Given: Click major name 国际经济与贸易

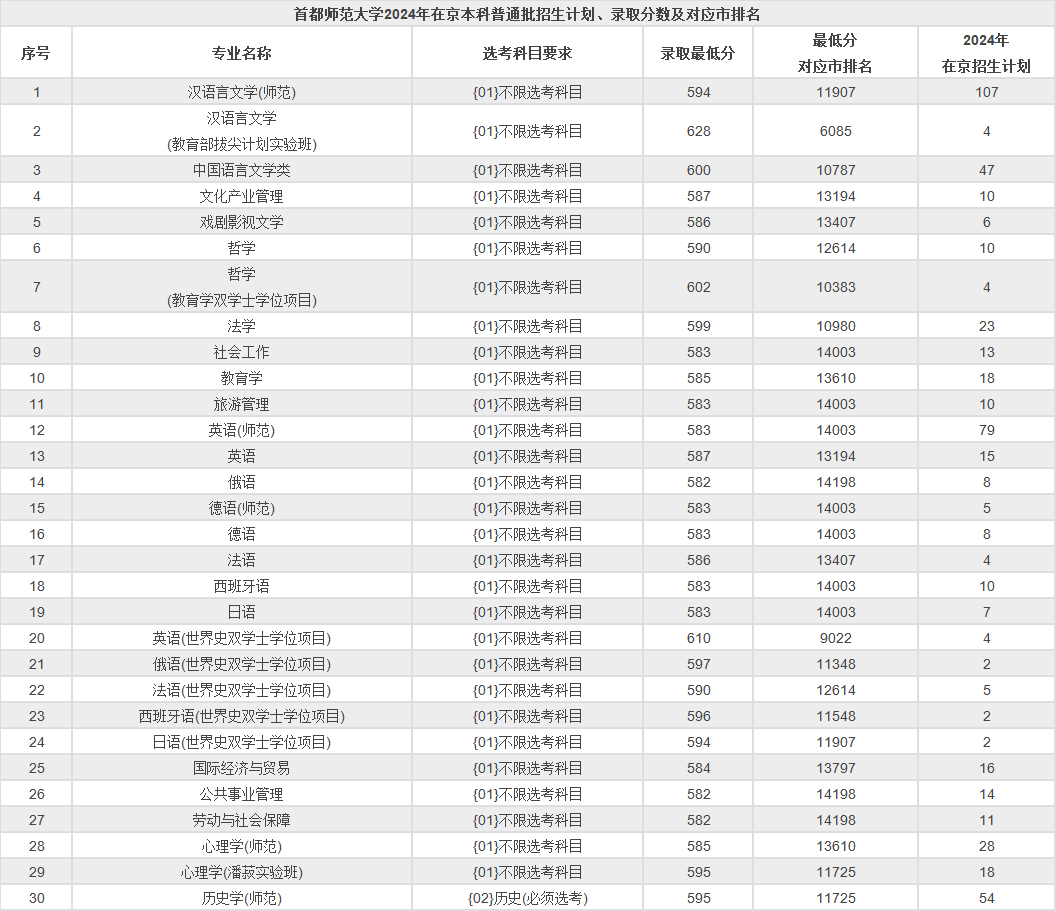Looking at the screenshot, I should click(x=242, y=768).
